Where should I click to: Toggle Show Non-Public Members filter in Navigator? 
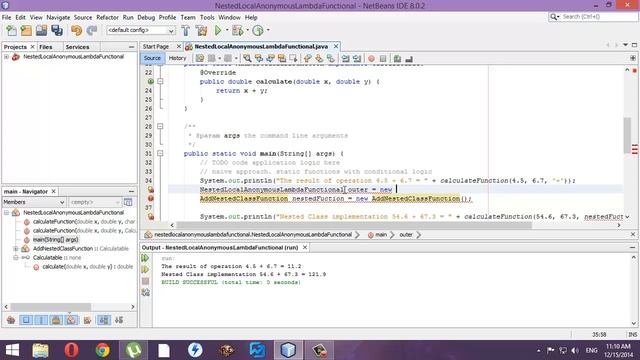point(56,320)
